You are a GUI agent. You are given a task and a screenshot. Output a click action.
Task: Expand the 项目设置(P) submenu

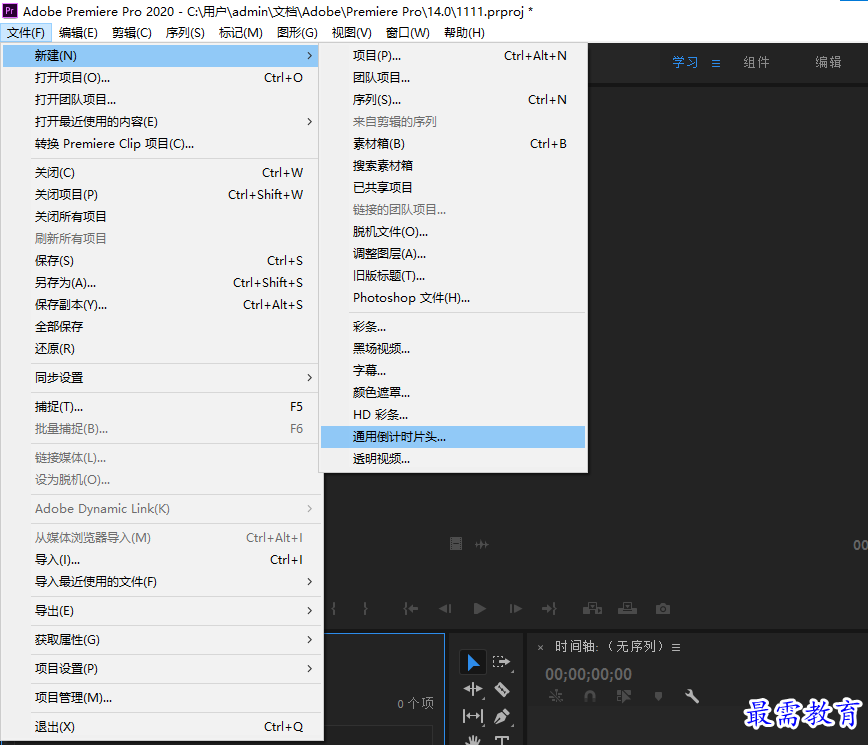(161, 669)
